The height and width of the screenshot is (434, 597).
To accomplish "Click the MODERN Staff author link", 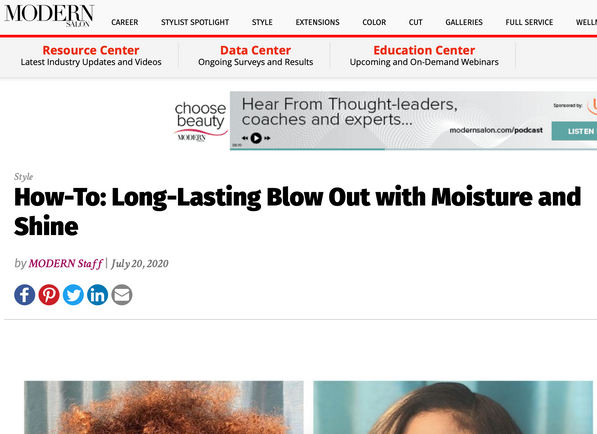I will (65, 263).
